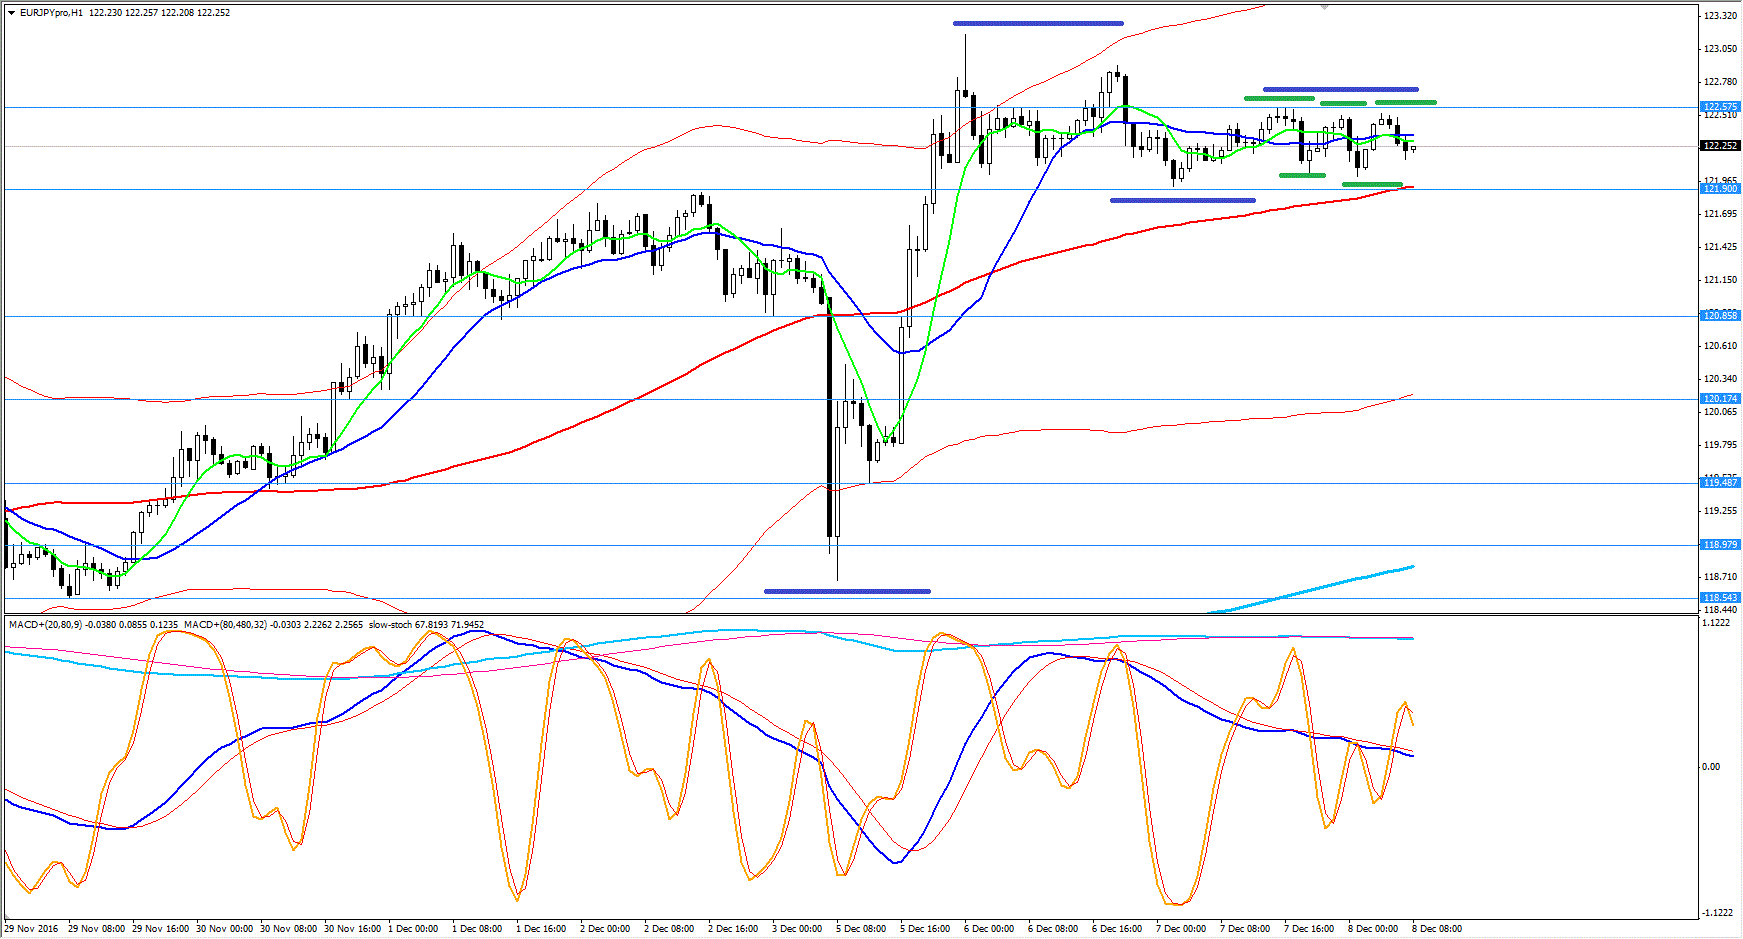Select the 121.900 horizontal level price tag
Screen dimensions: 1743x939
[x=1720, y=189]
